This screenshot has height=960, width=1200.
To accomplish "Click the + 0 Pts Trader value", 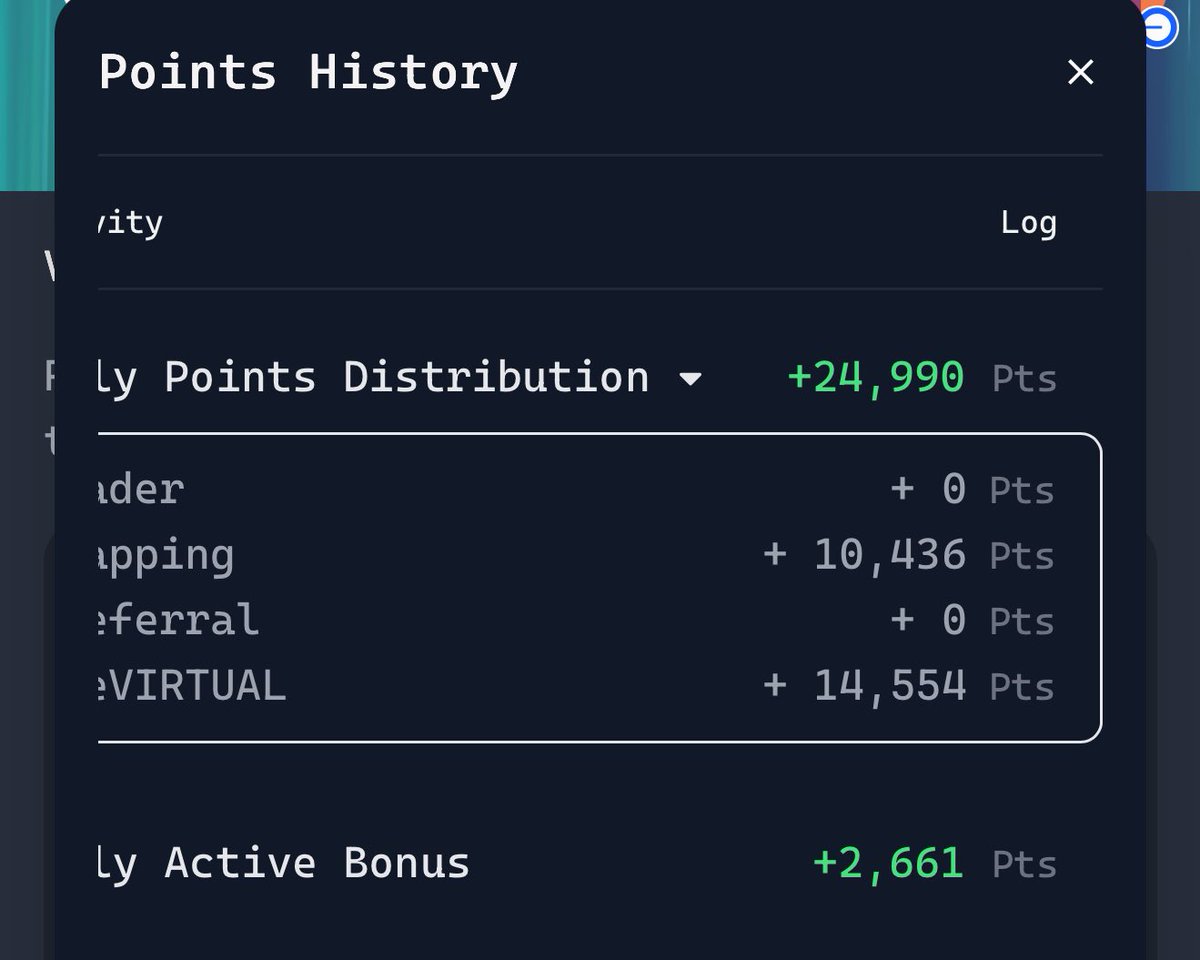I will click(x=972, y=490).
